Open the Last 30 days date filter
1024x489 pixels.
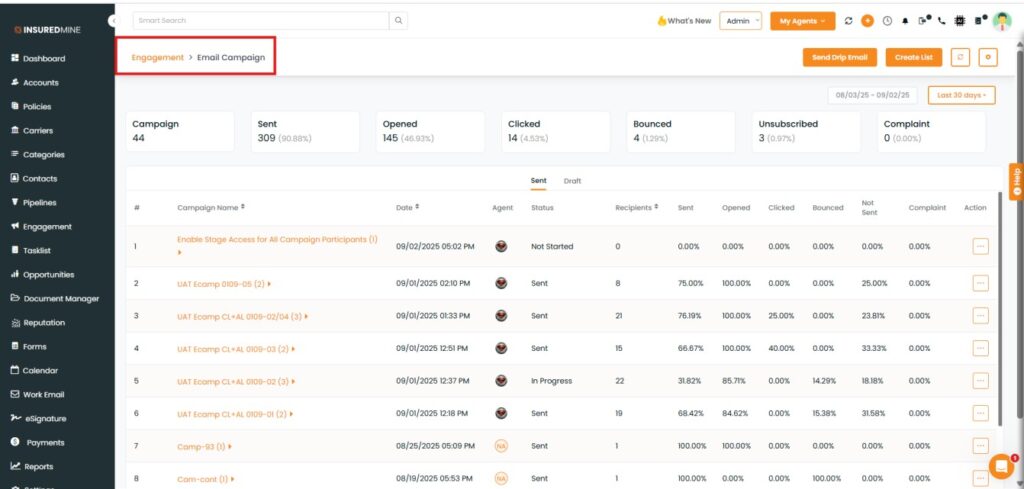[x=961, y=95]
